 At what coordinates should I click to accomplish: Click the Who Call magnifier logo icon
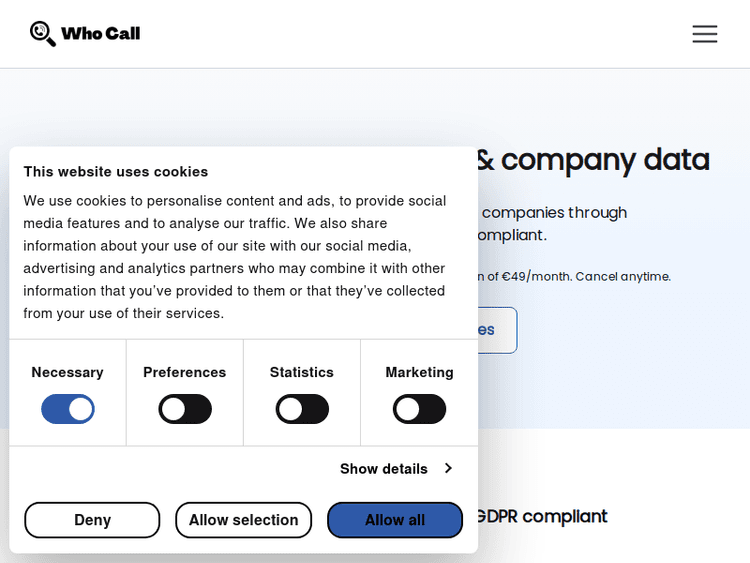point(43,34)
